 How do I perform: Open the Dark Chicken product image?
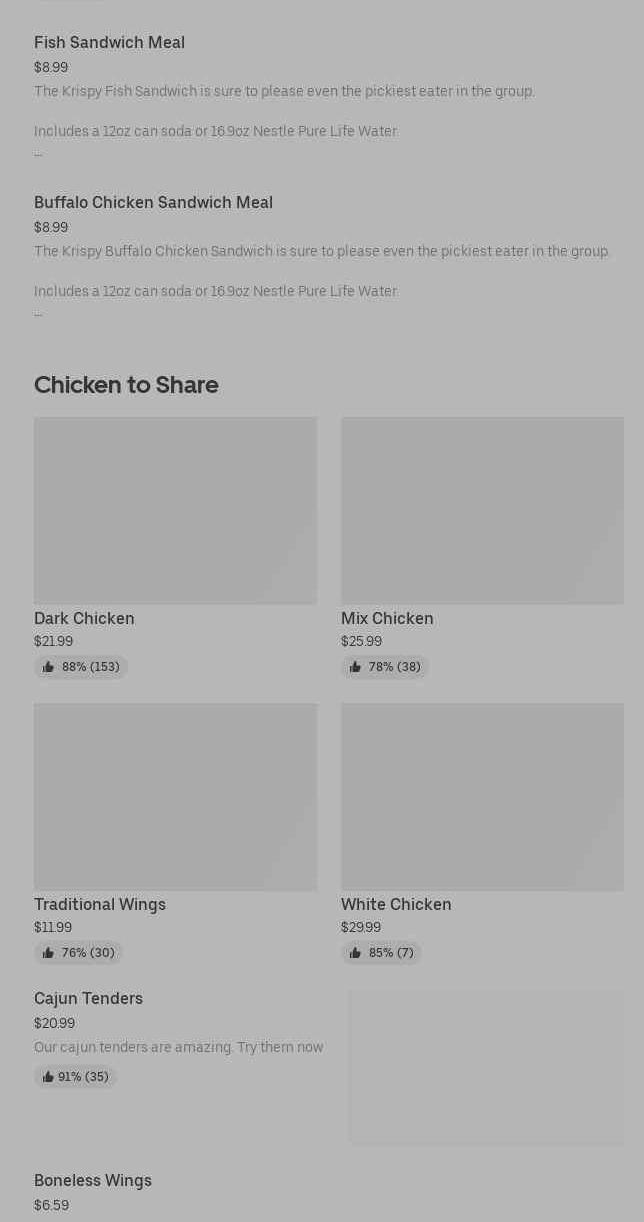click(x=175, y=510)
